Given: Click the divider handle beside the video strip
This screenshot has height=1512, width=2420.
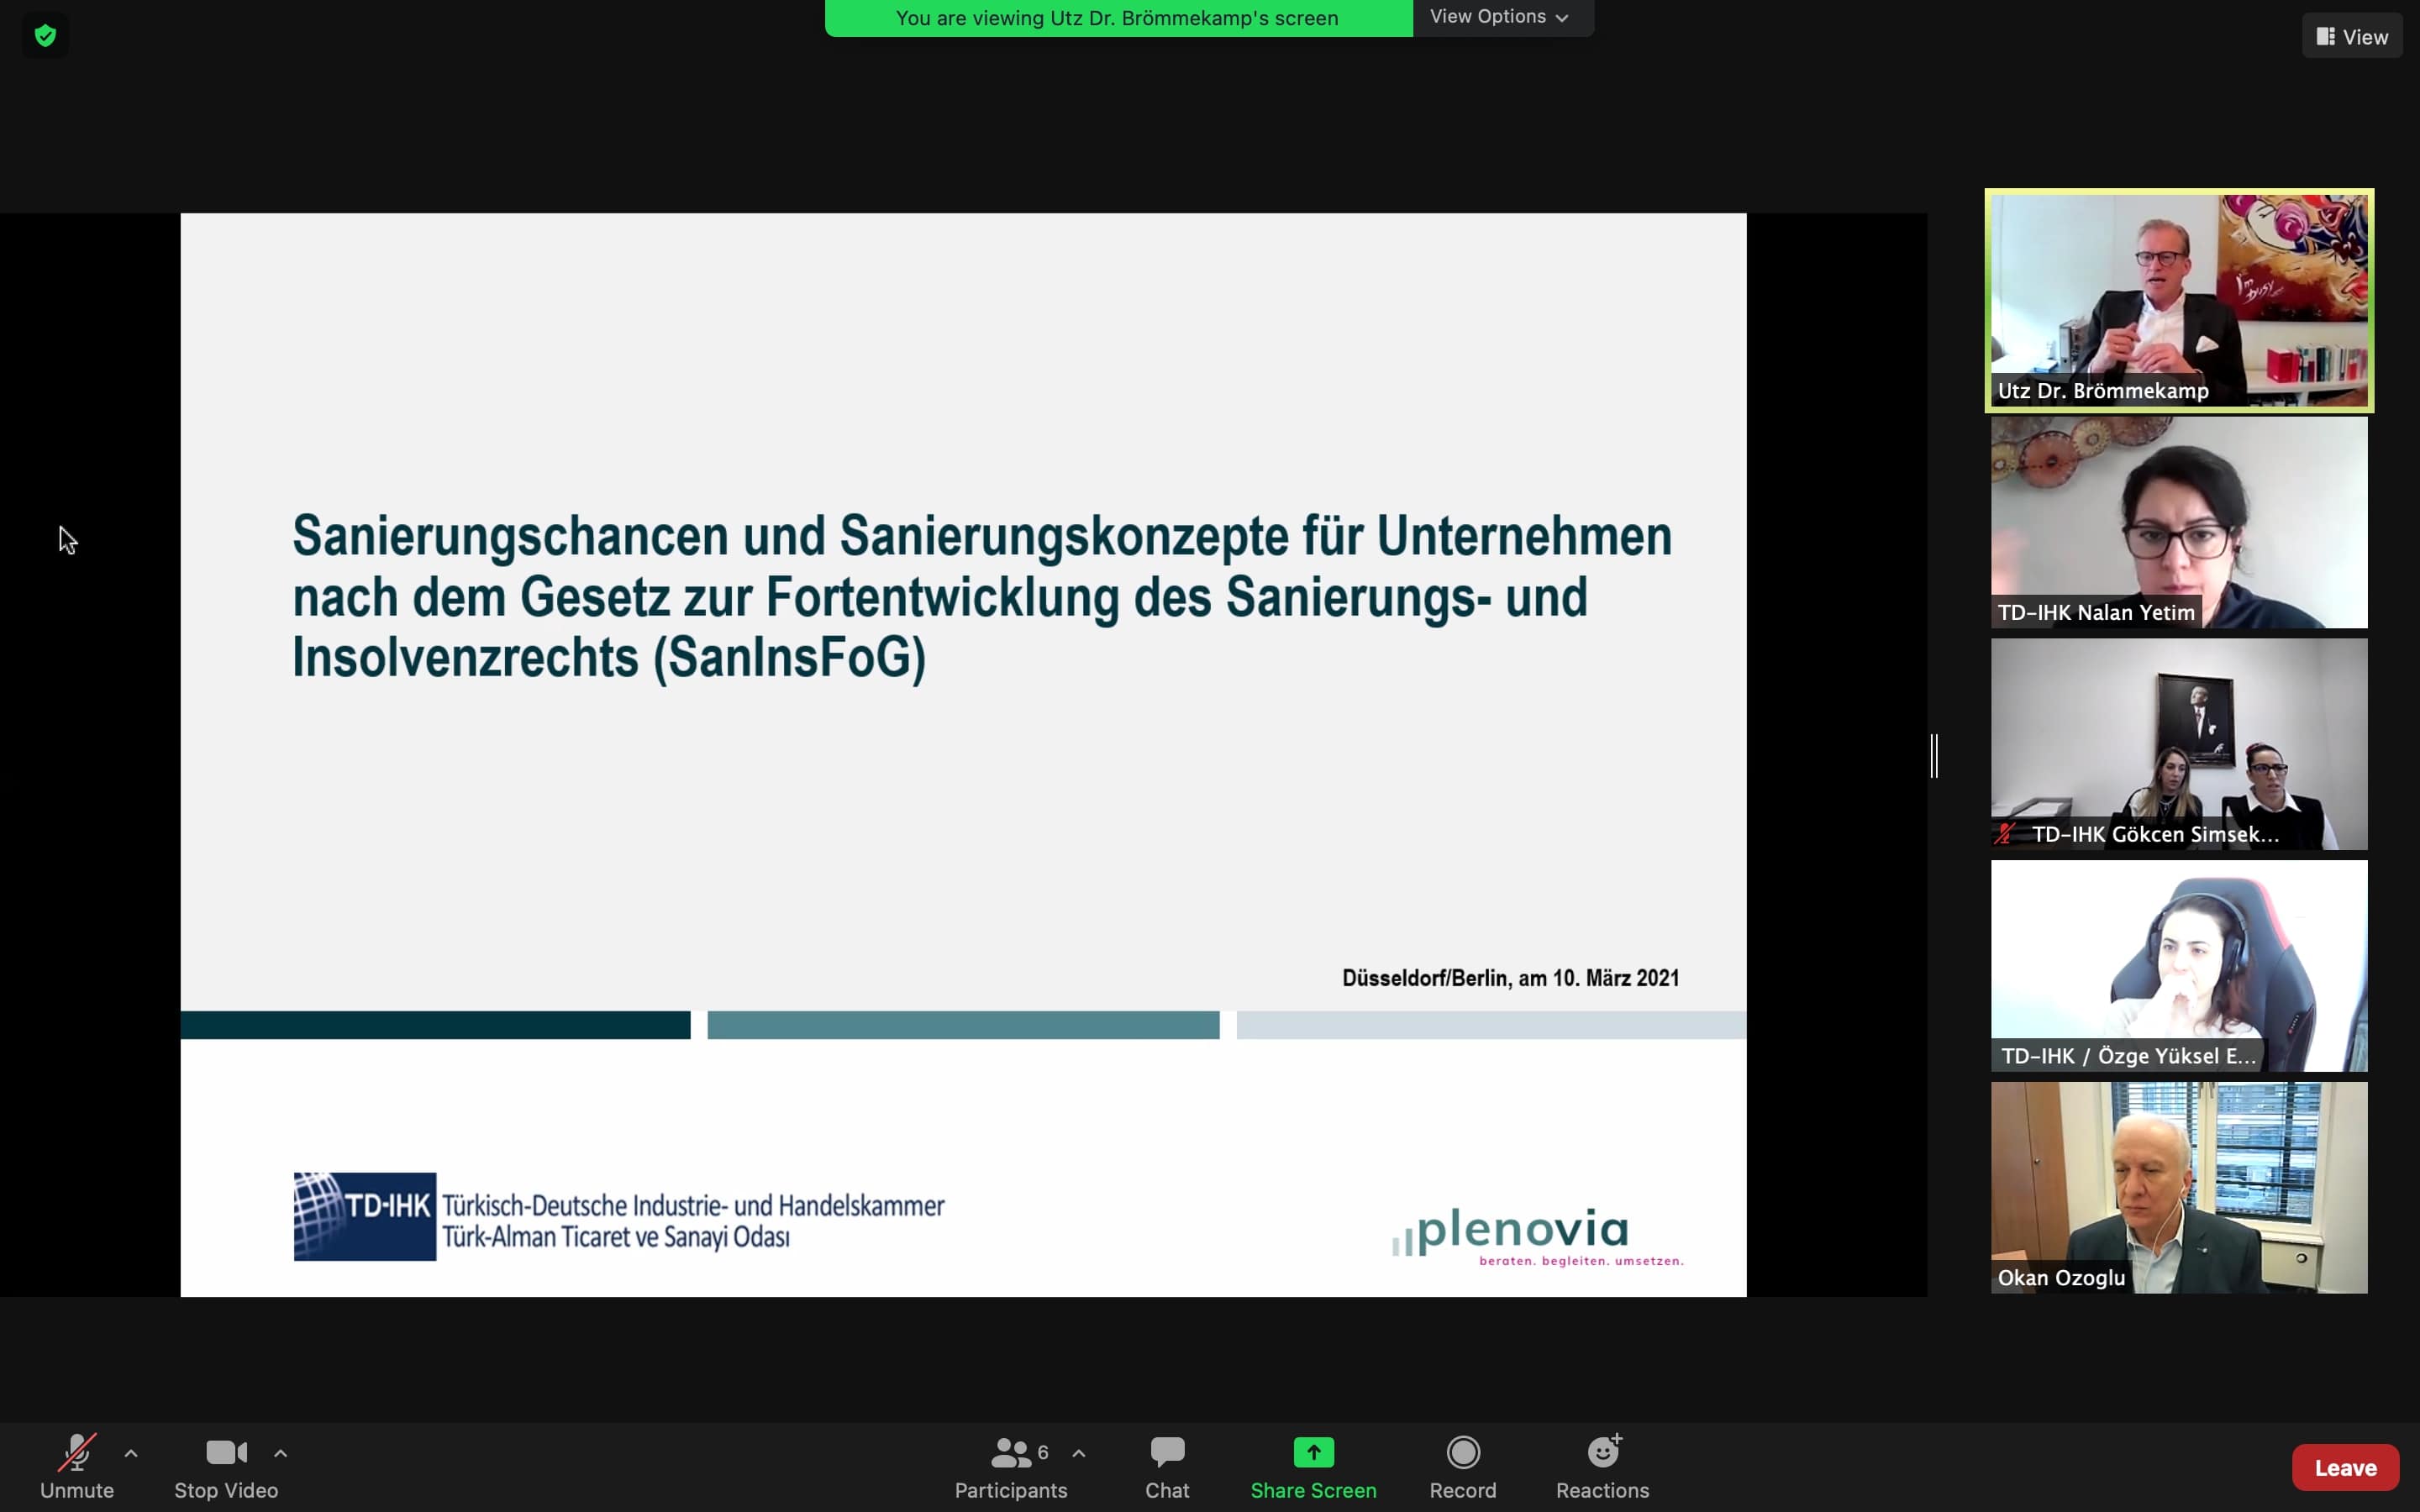Looking at the screenshot, I should 1934,756.
